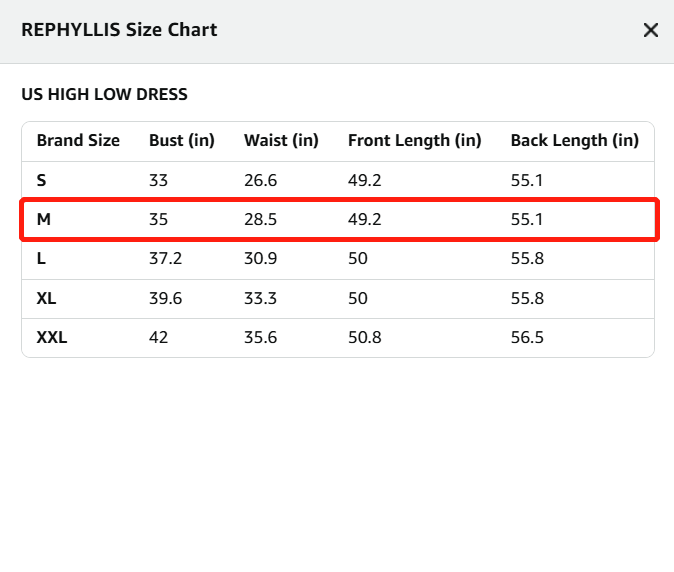Click waist value 33.3 in XL row
Image resolution: width=674 pixels, height=572 pixels.
pos(260,298)
